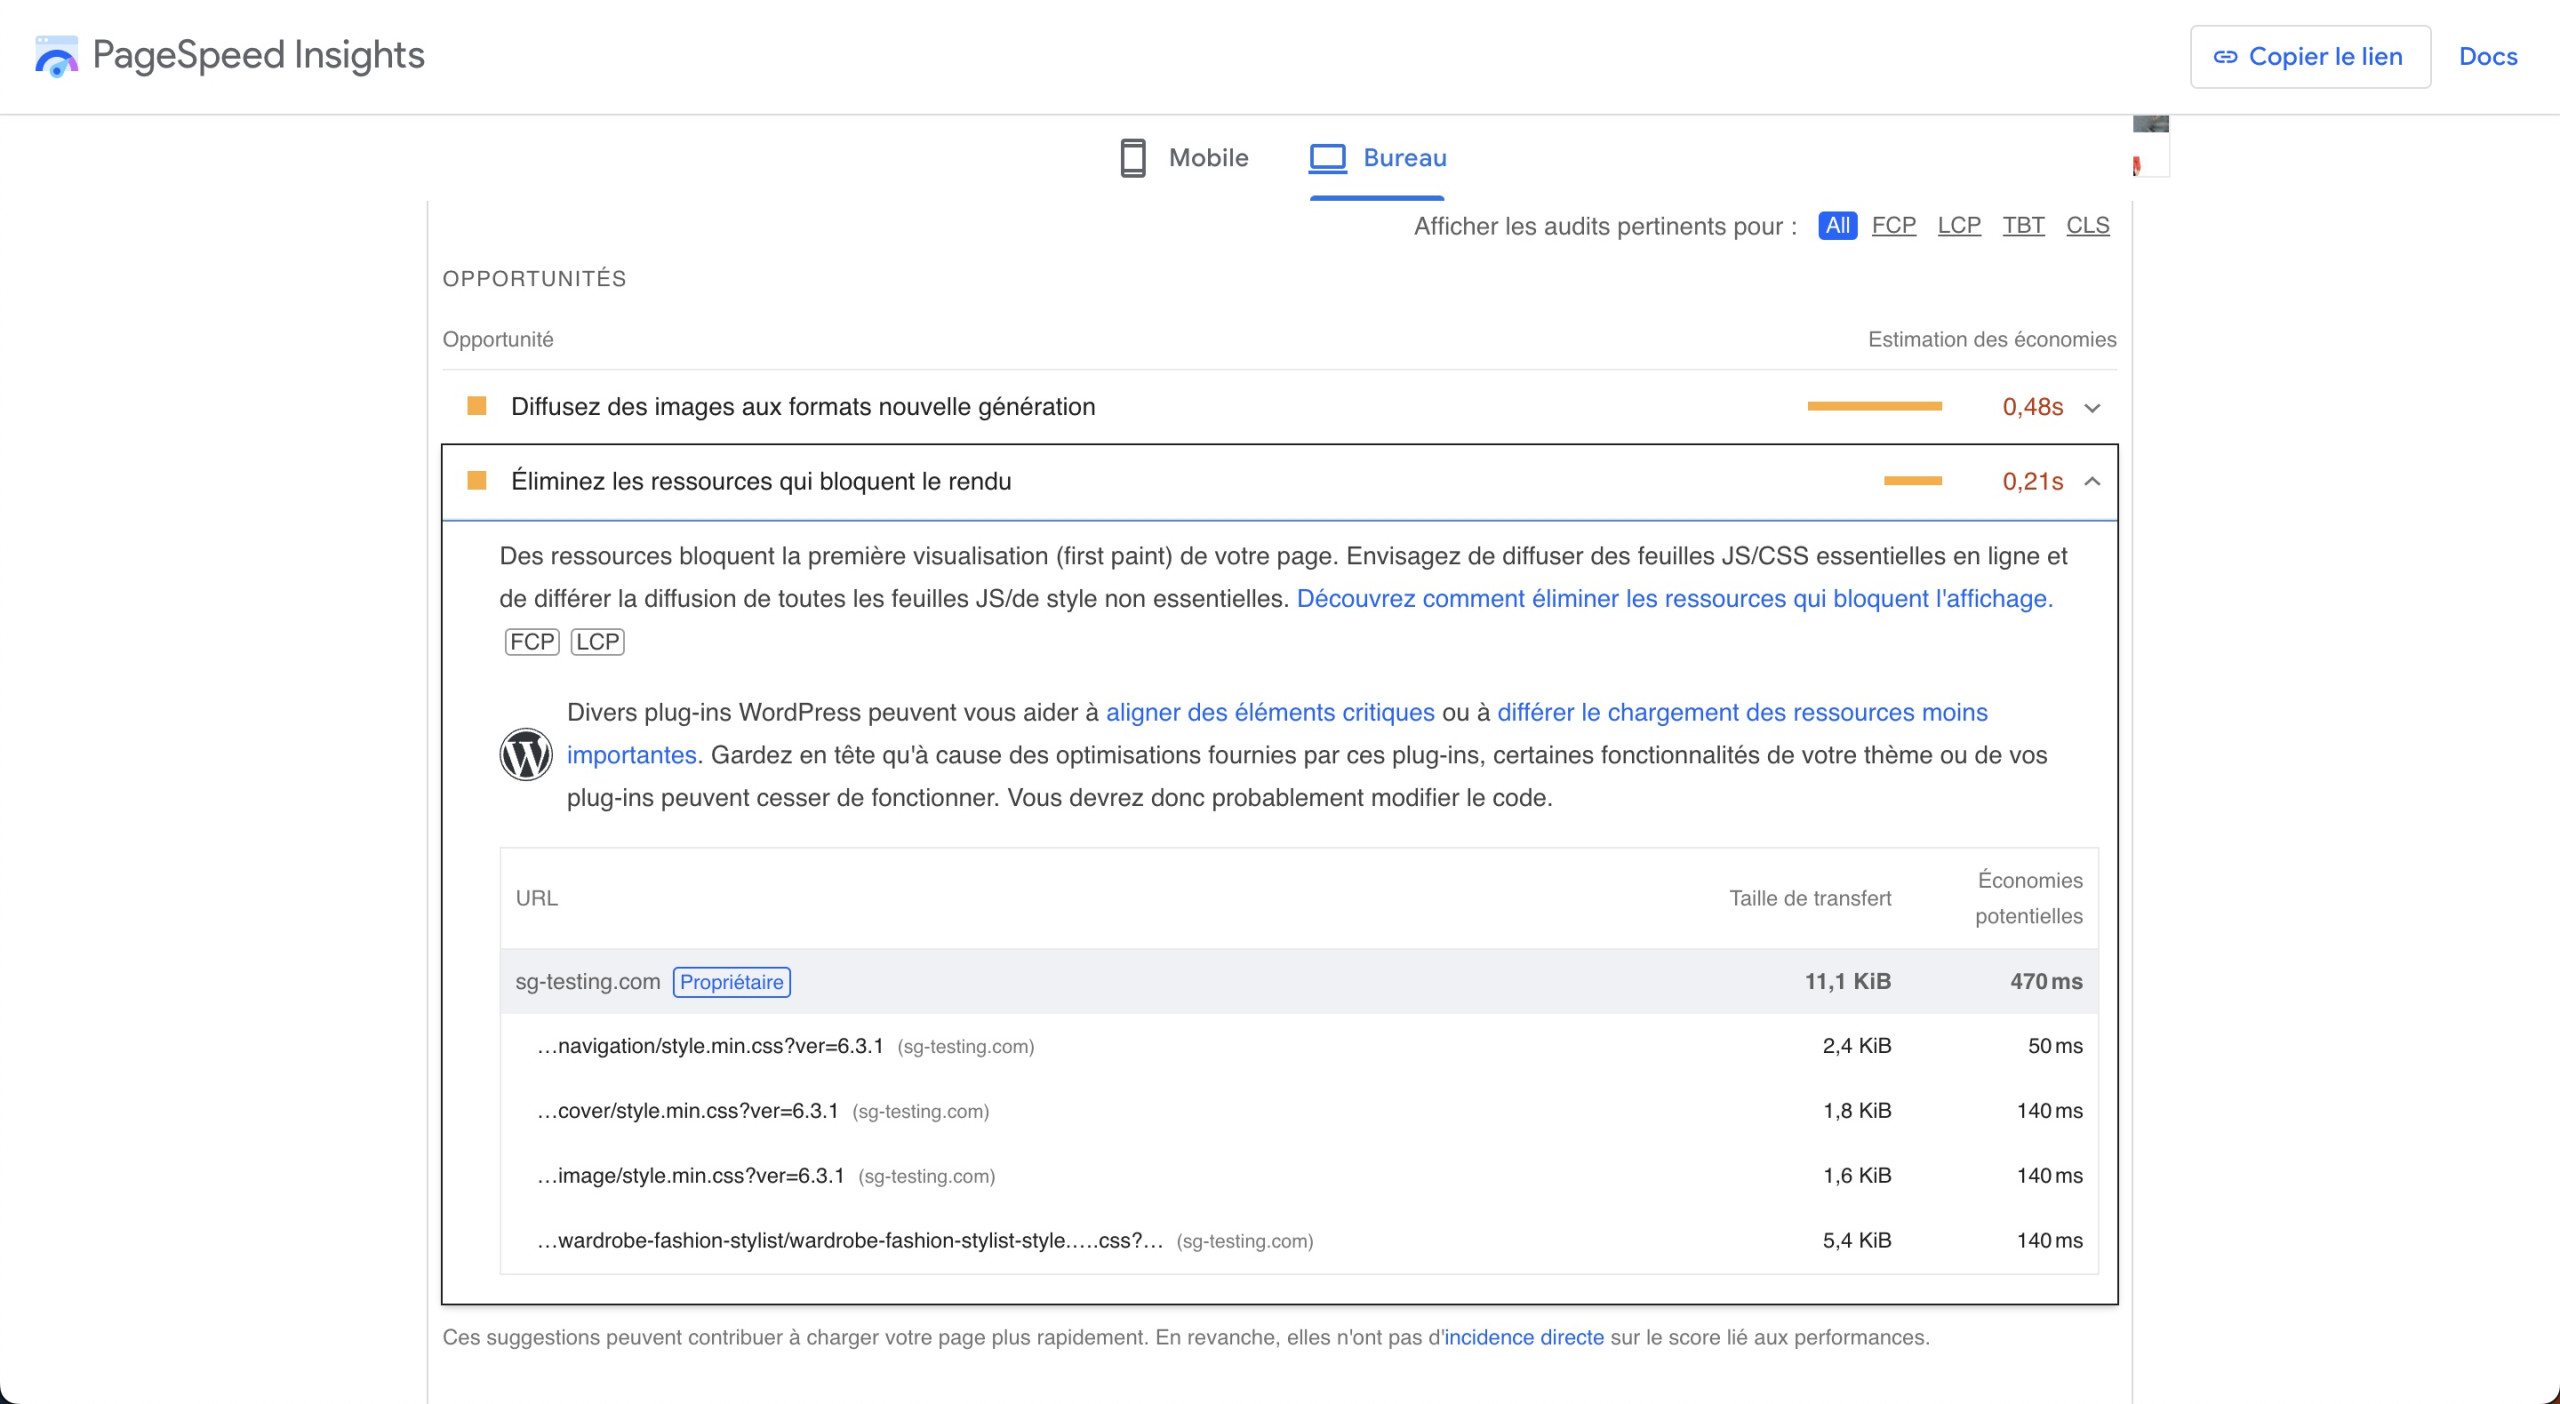Click the link icon in Copier le lien
2560x1404 pixels.
tap(2225, 57)
